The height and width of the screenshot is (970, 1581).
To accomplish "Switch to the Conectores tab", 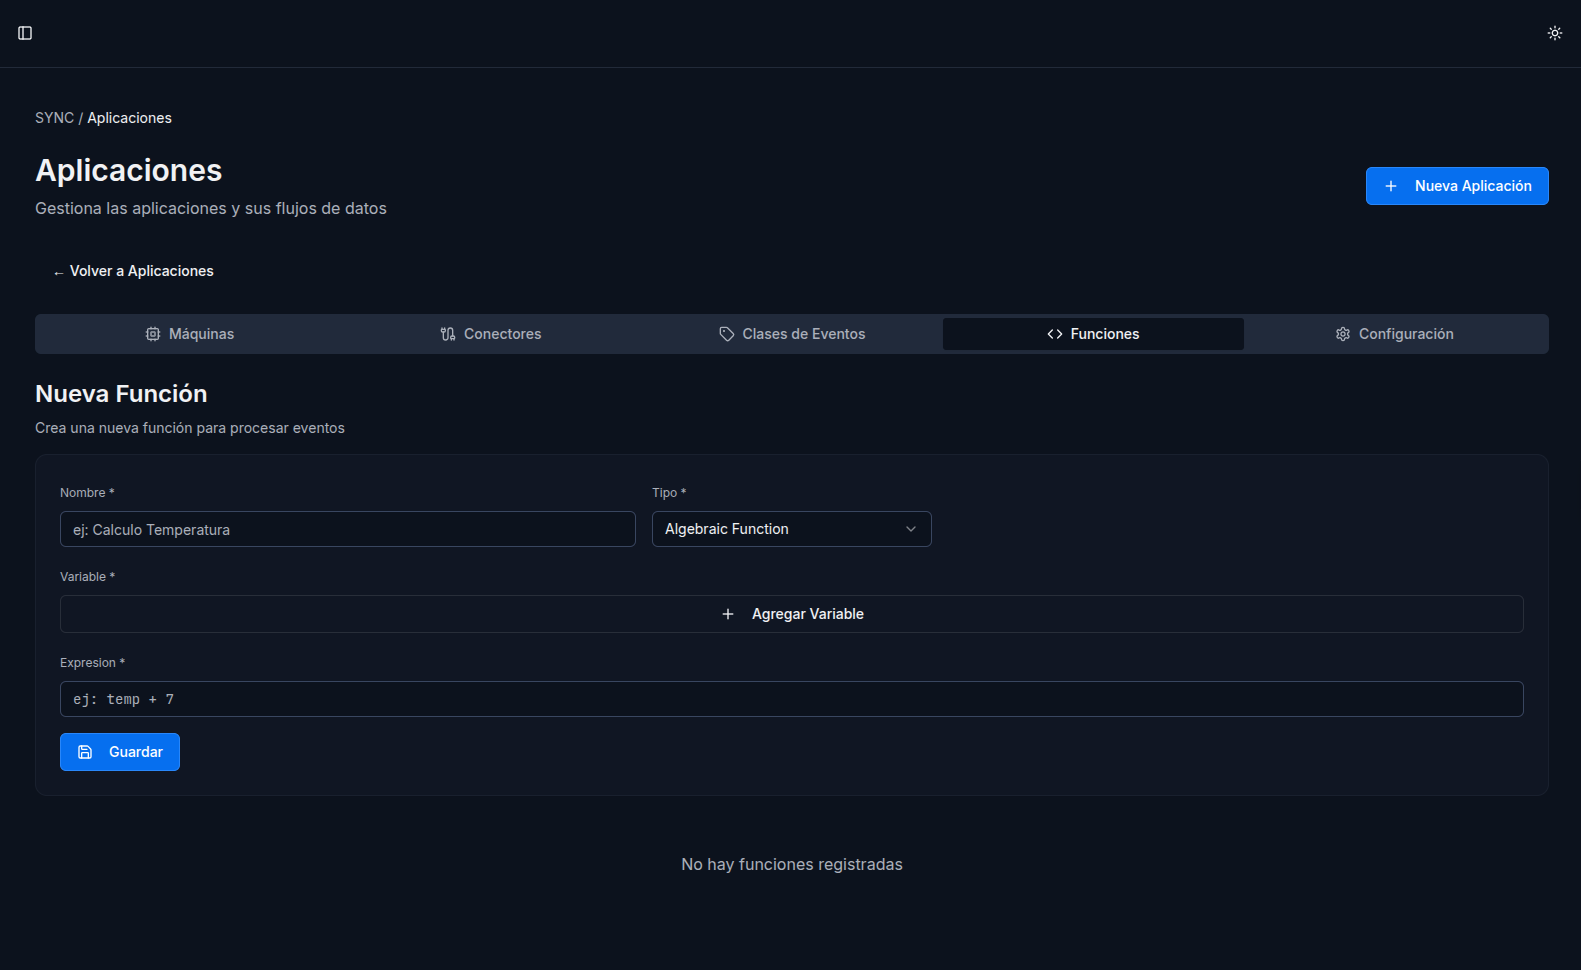I will point(490,334).
